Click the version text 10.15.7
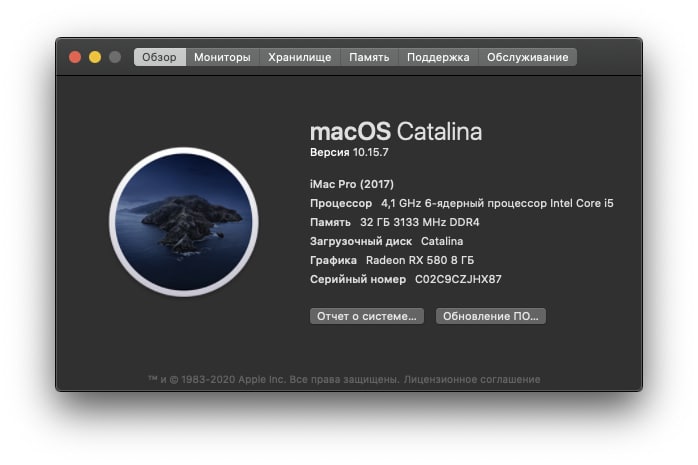This screenshot has height=465, width=698. (371, 152)
